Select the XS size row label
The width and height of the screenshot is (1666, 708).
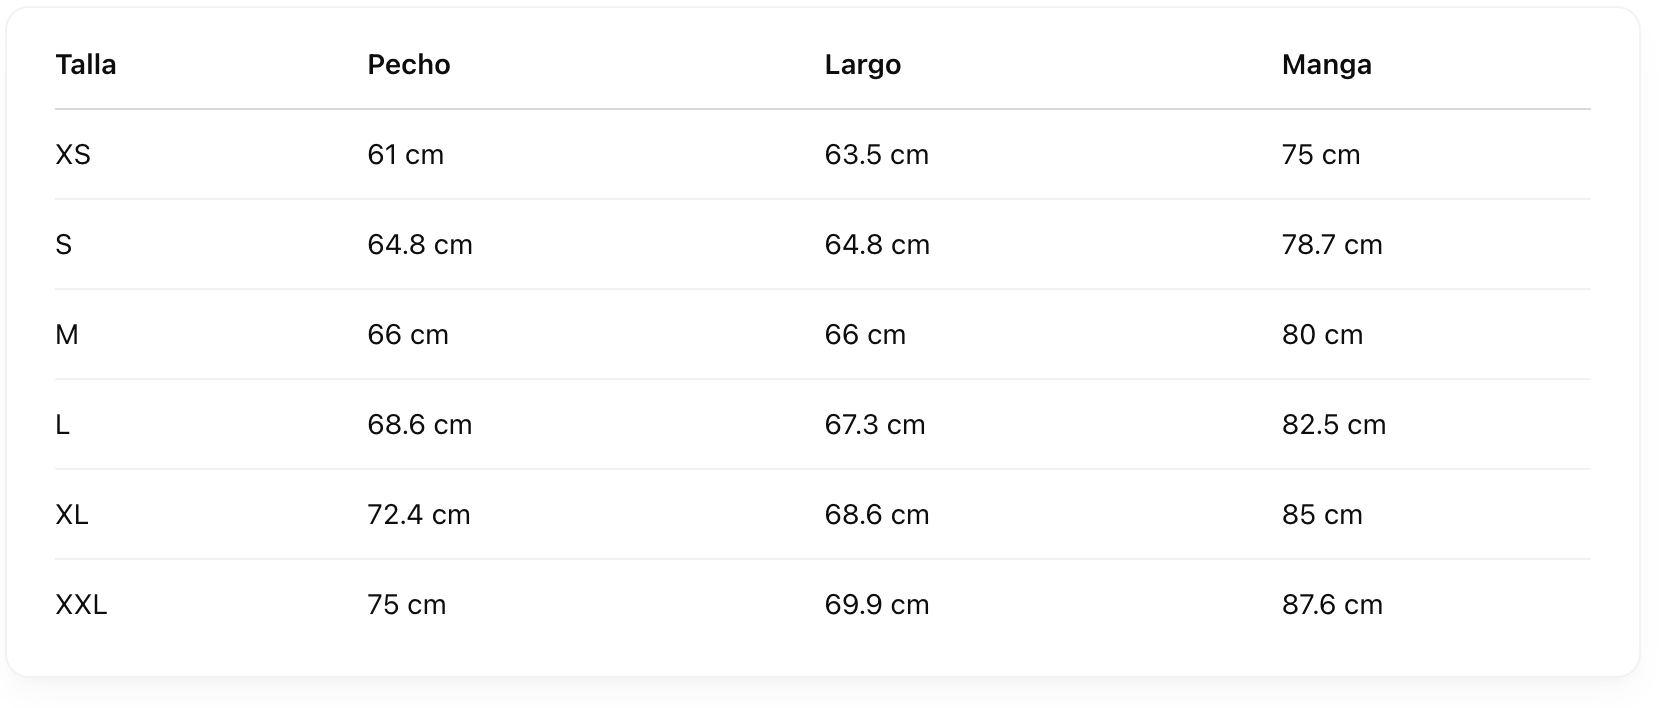pyautogui.click(x=73, y=155)
